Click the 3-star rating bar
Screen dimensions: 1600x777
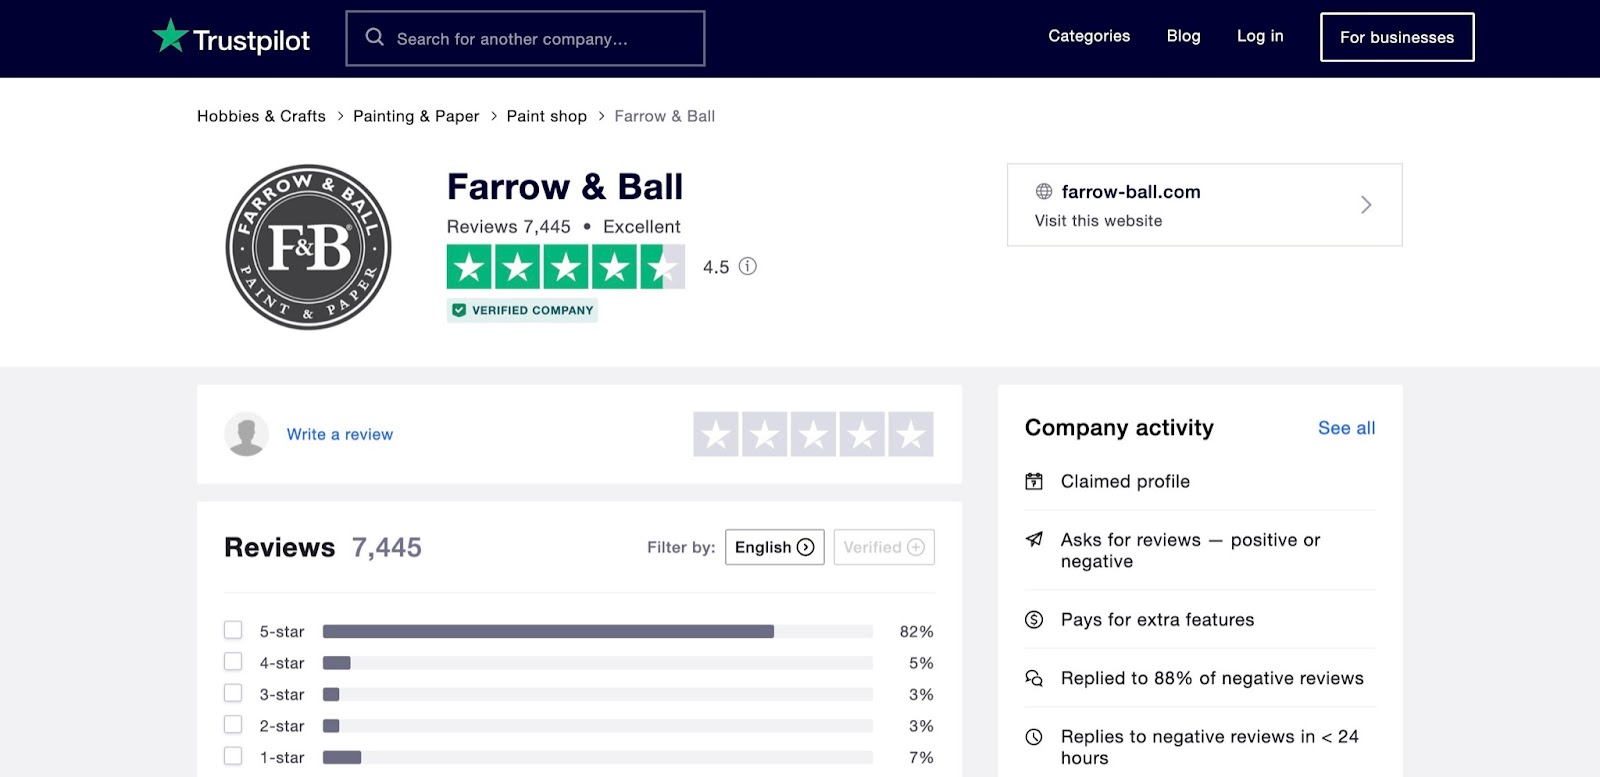click(598, 695)
